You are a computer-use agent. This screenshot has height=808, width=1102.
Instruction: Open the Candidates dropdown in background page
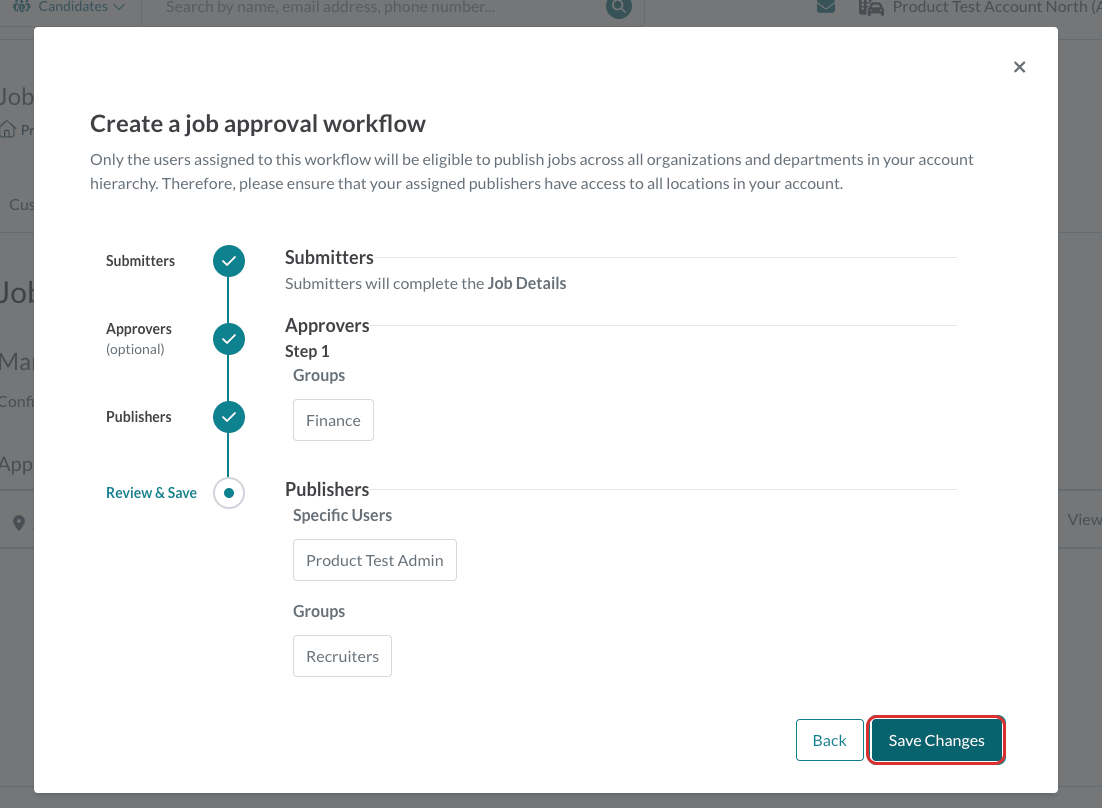(x=69, y=7)
